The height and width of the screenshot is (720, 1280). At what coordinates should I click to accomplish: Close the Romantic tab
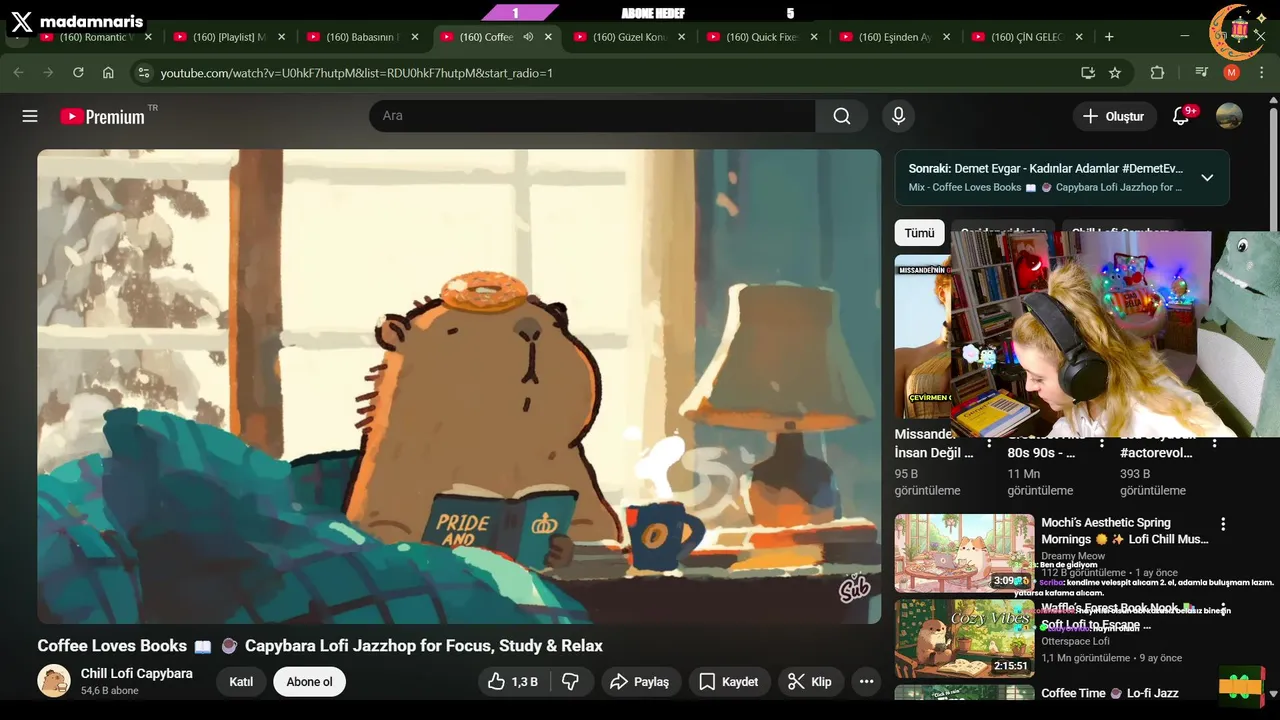148,37
